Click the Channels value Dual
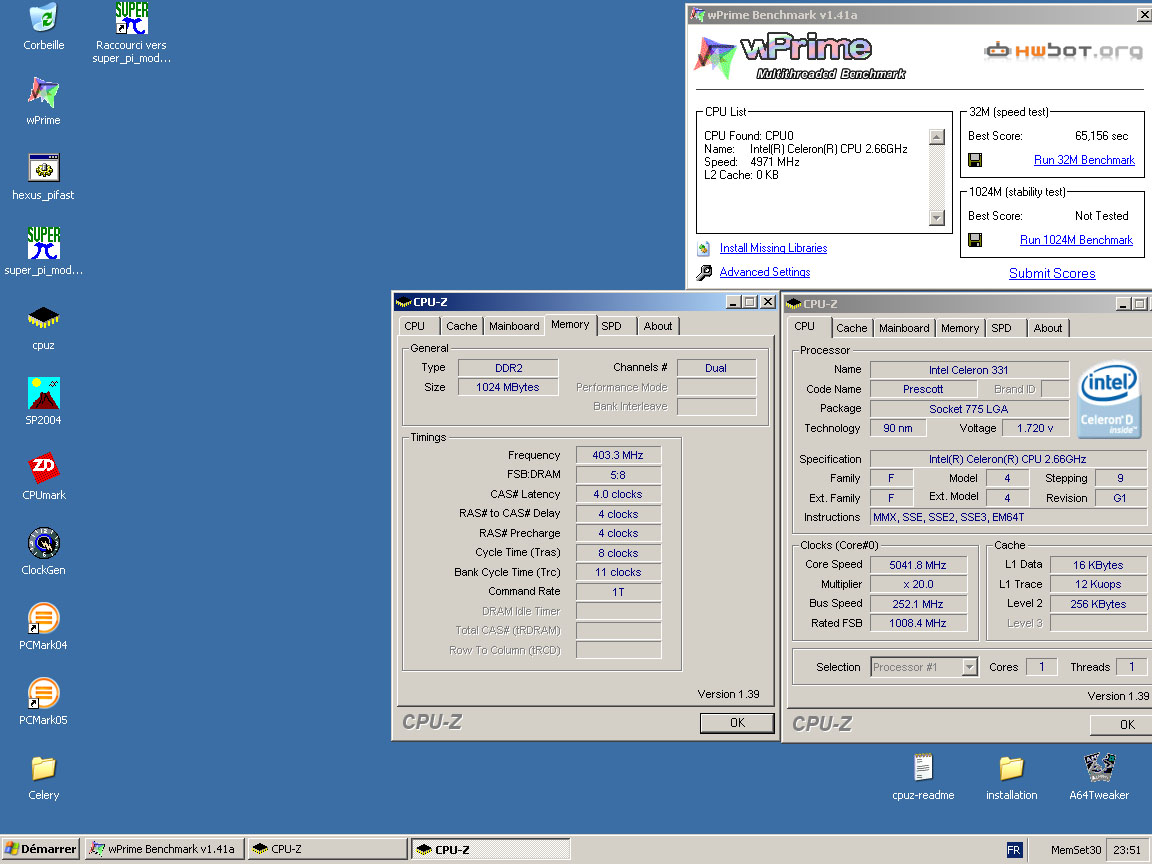The width and height of the screenshot is (1152, 864). coord(716,368)
